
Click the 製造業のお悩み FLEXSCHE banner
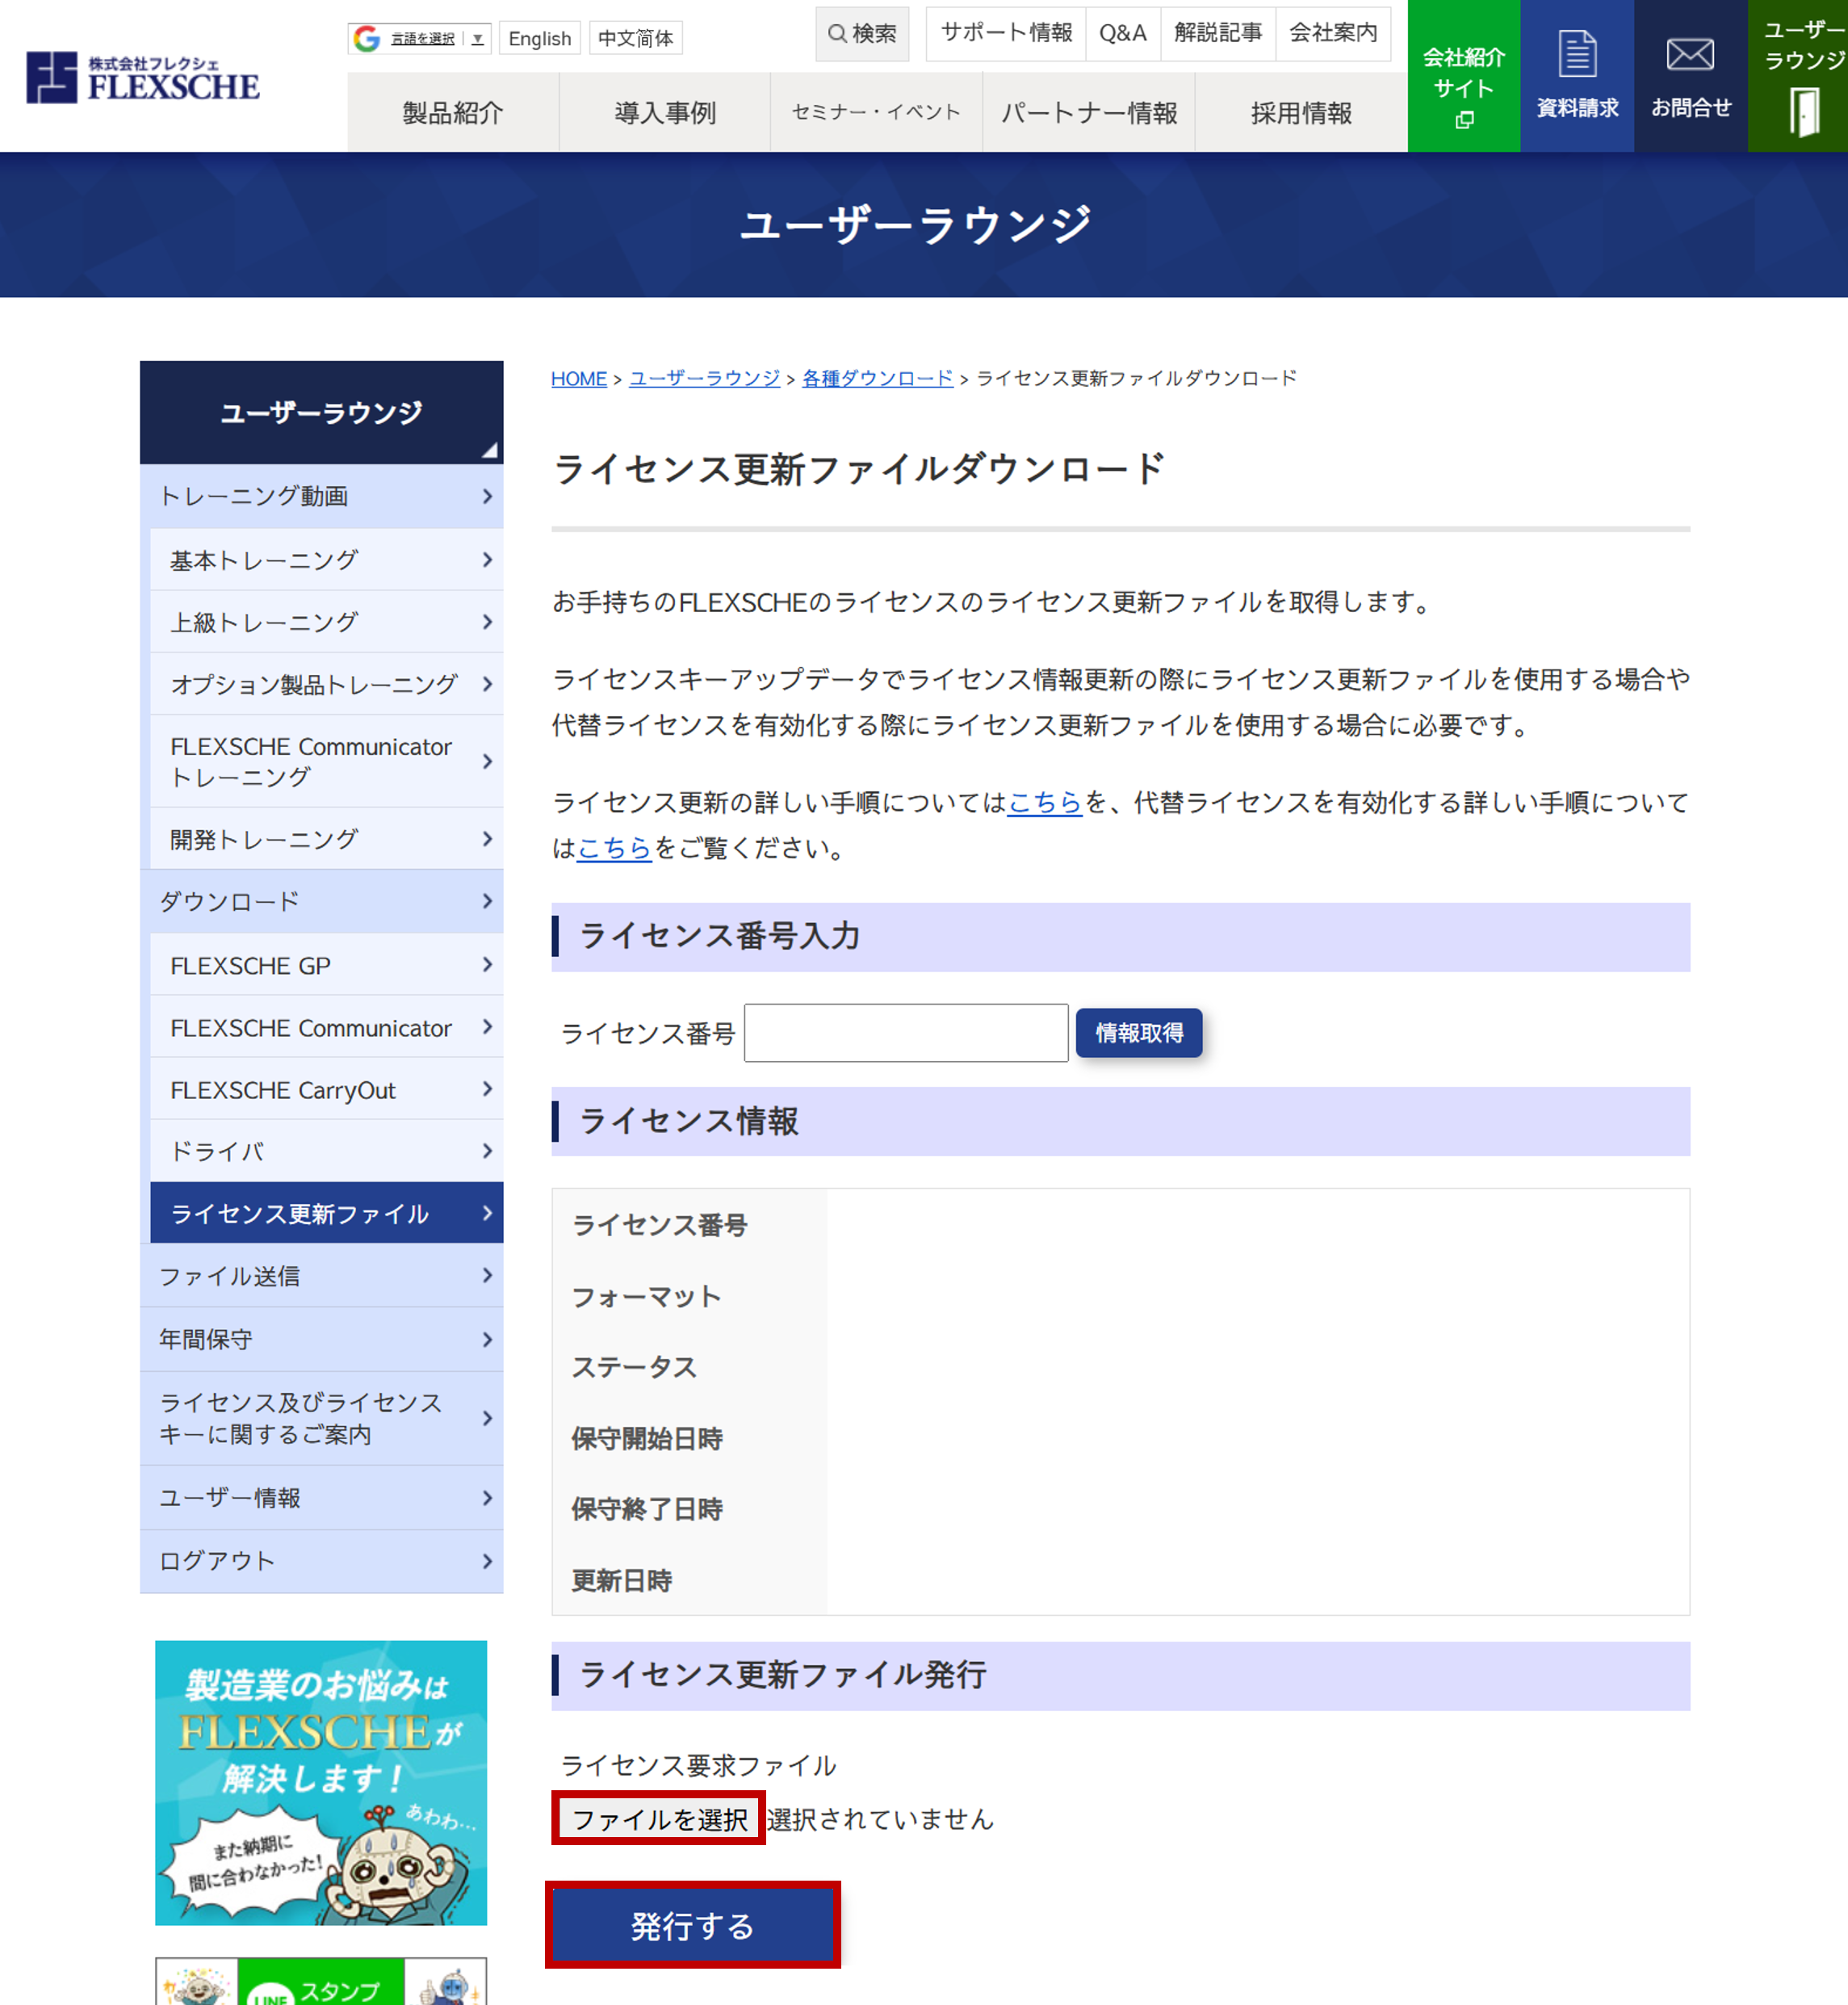point(321,1782)
